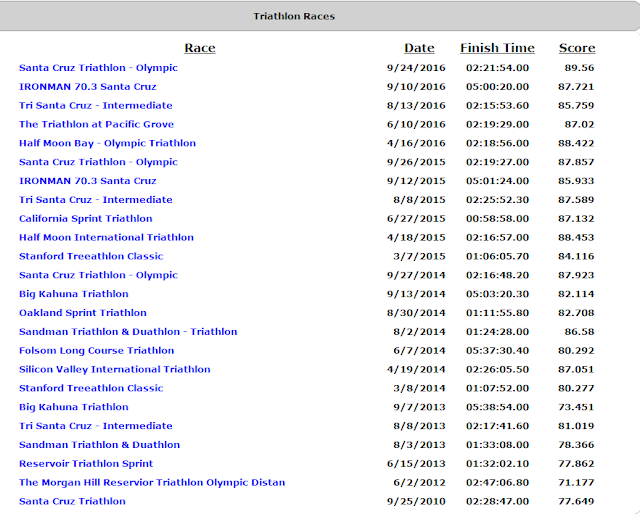Select the date 8/30/2014

point(416,313)
